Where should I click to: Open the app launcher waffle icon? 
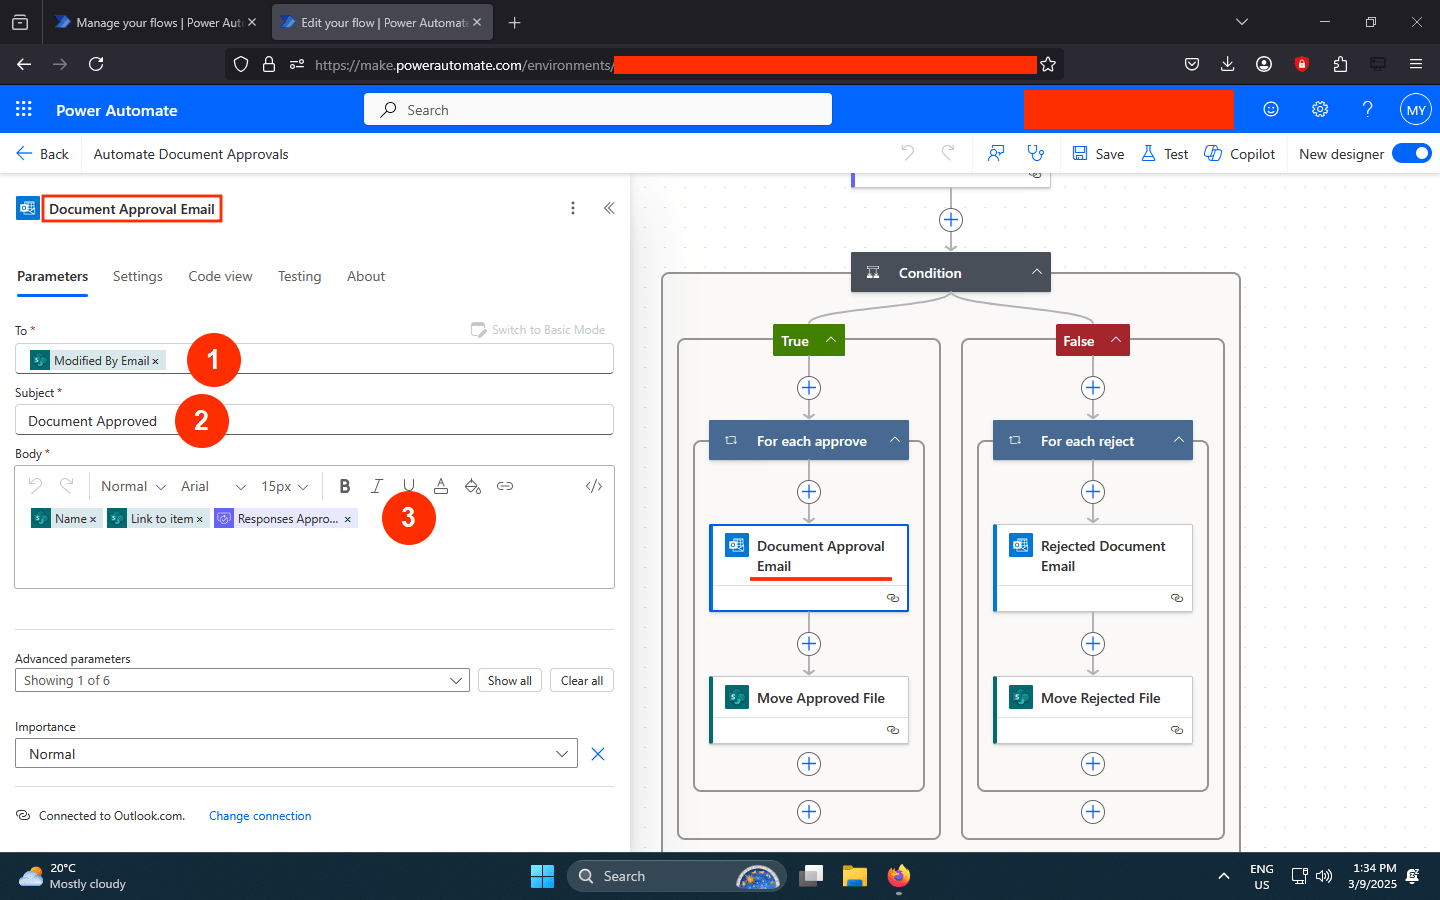point(24,109)
